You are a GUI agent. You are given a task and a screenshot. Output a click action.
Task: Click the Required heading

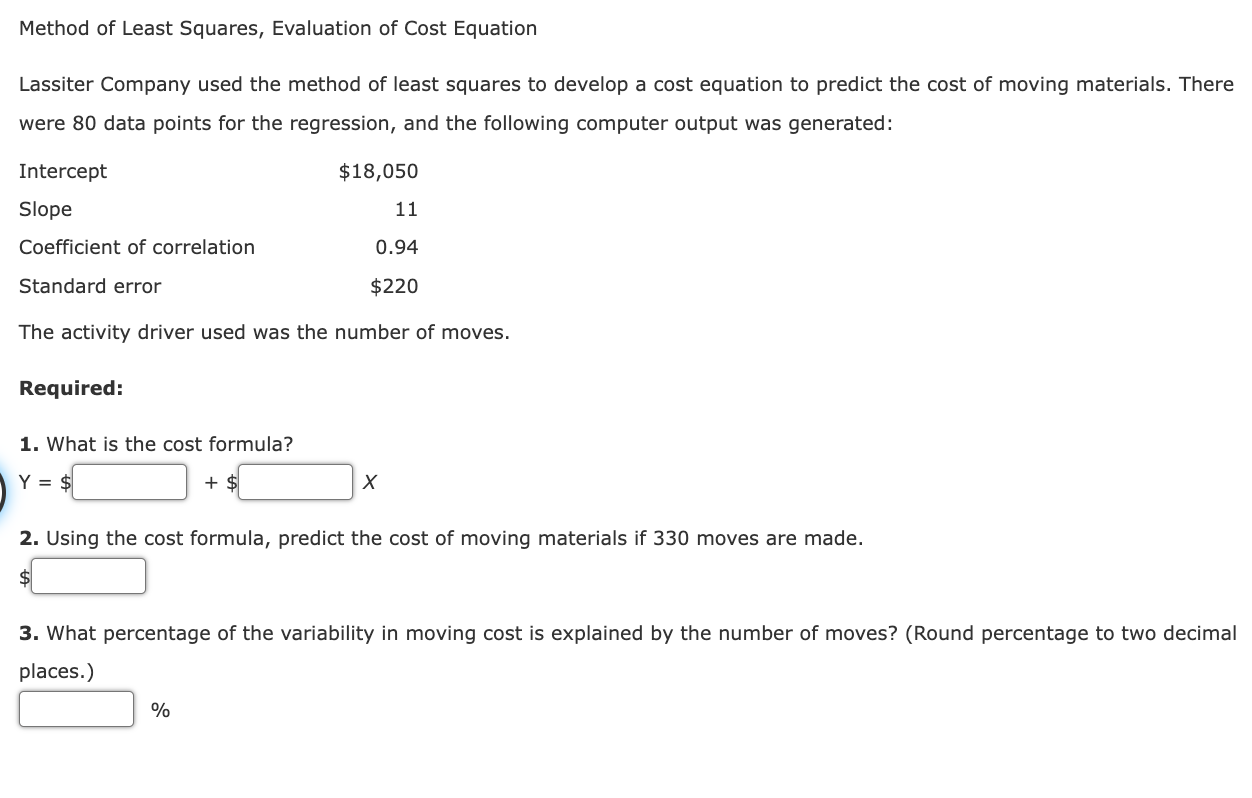[x=70, y=388]
